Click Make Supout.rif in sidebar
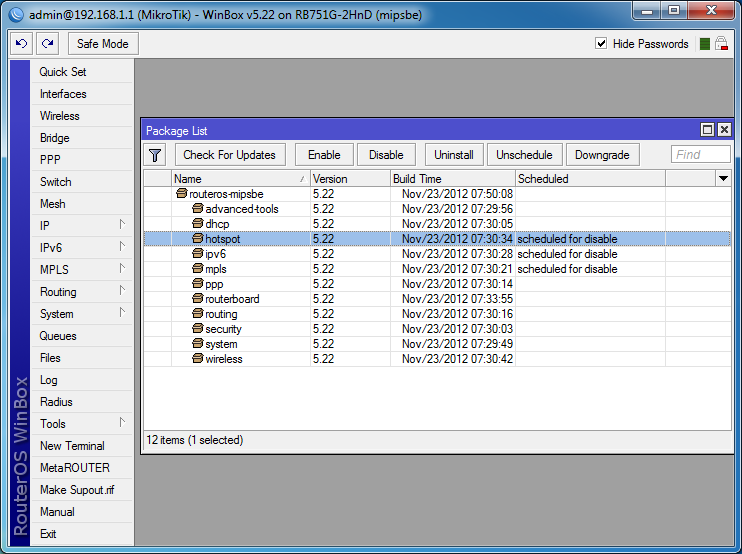Screen dimensions: 742x554 coord(81,490)
